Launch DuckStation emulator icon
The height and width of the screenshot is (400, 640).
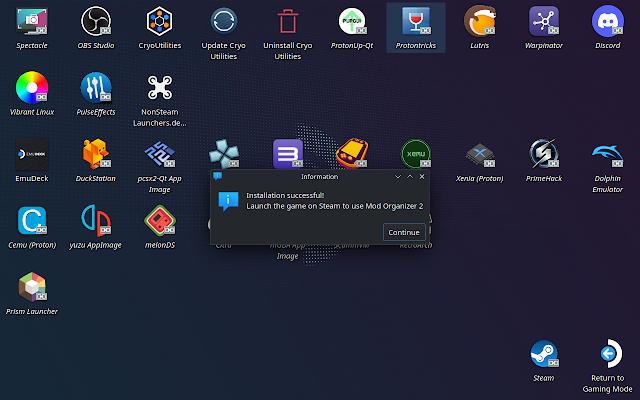96,154
